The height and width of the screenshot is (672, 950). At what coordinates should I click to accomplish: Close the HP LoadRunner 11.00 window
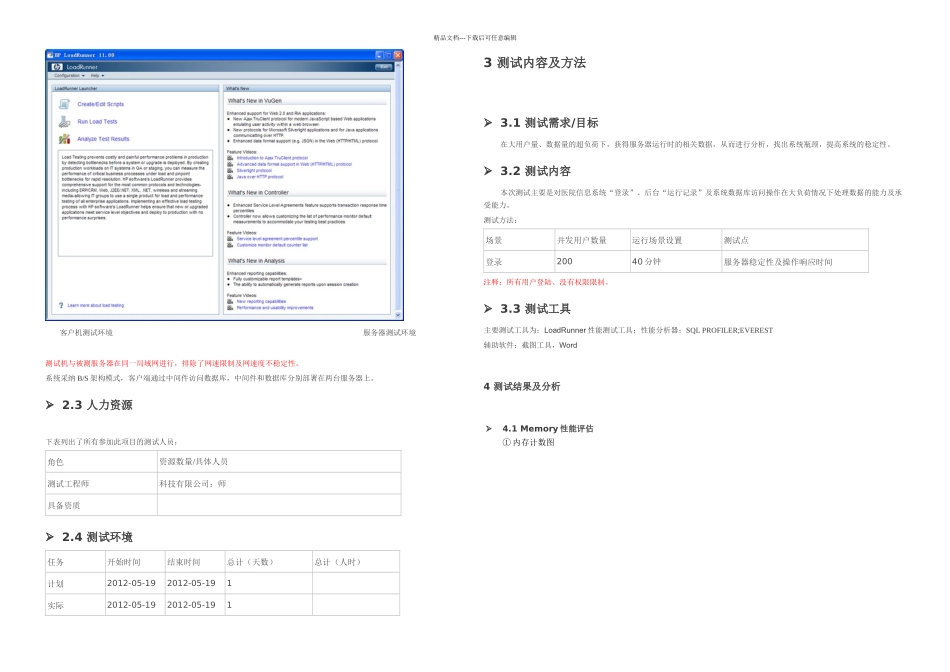pyautogui.click(x=398, y=55)
